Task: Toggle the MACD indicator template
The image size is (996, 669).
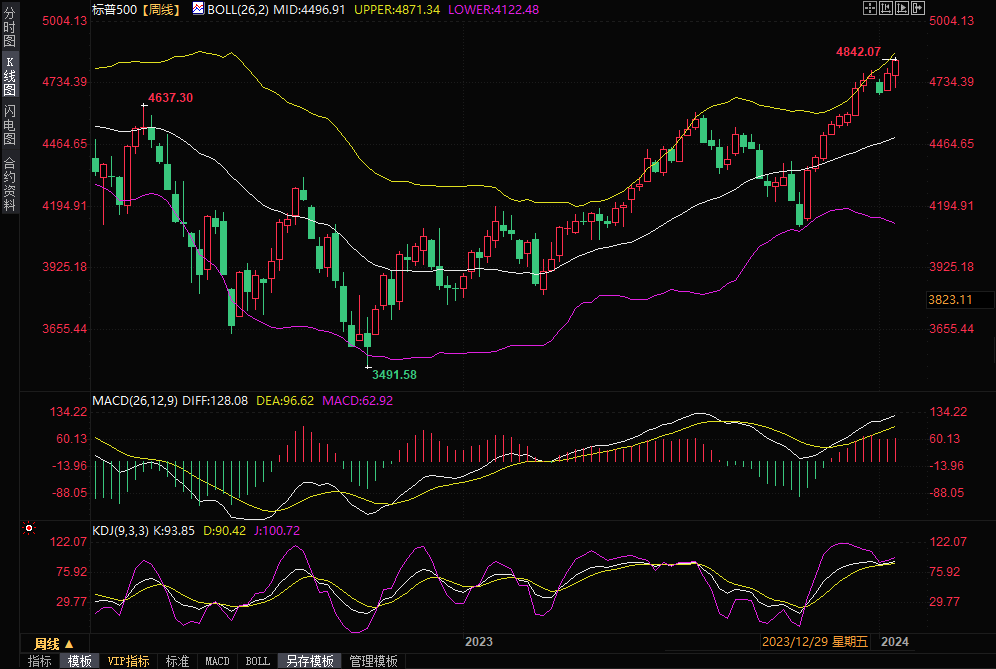Action: [x=217, y=661]
